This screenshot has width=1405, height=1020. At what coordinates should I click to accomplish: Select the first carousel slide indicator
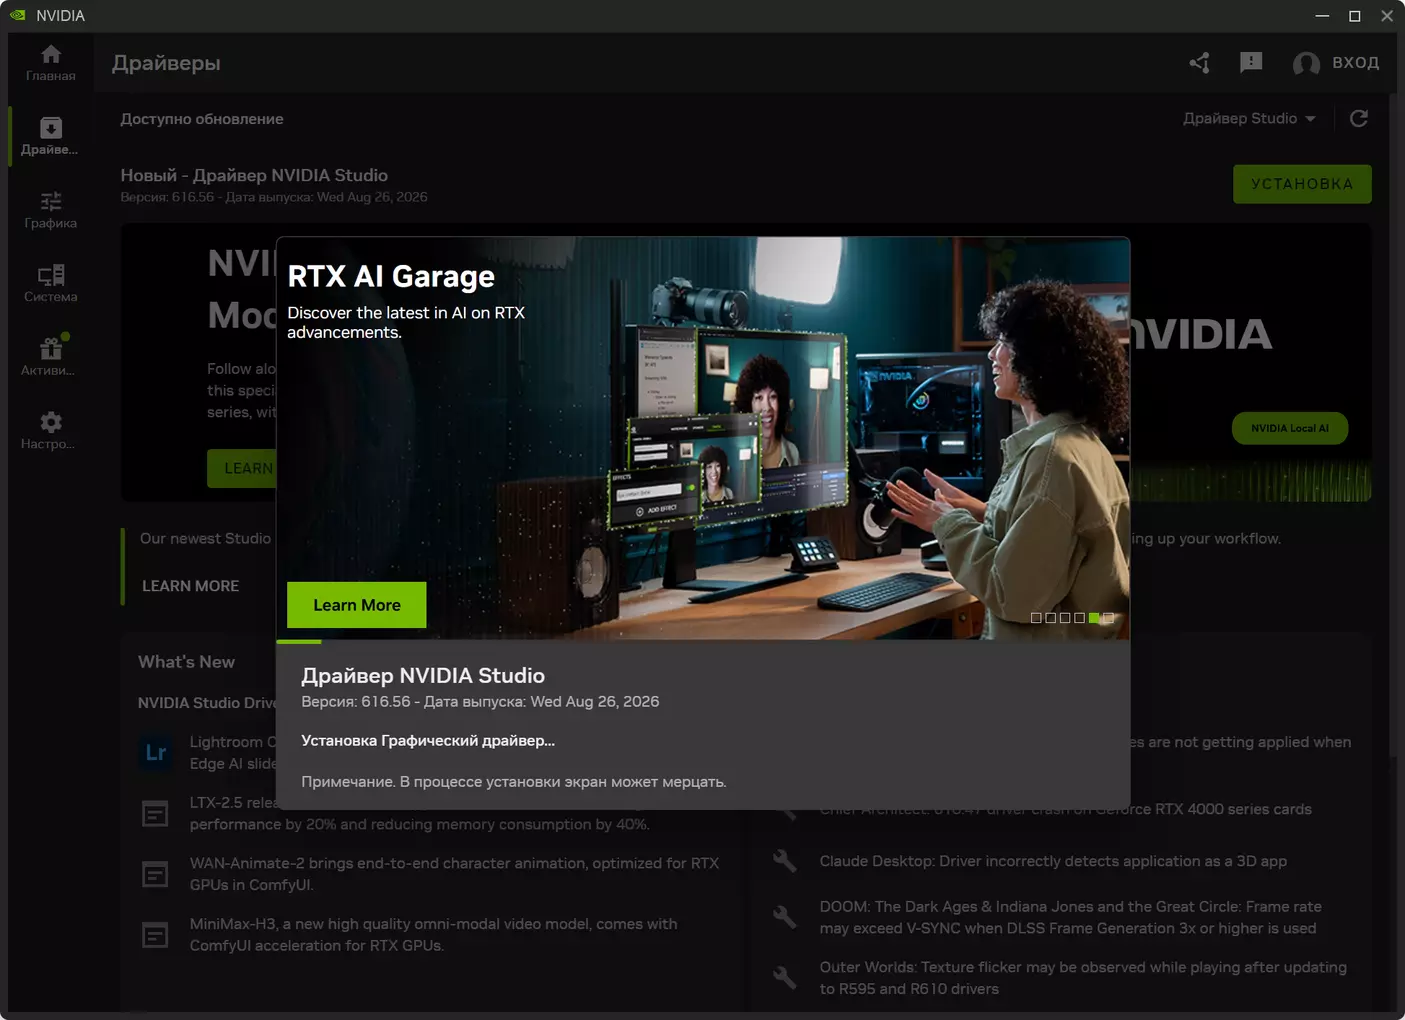(x=1036, y=618)
